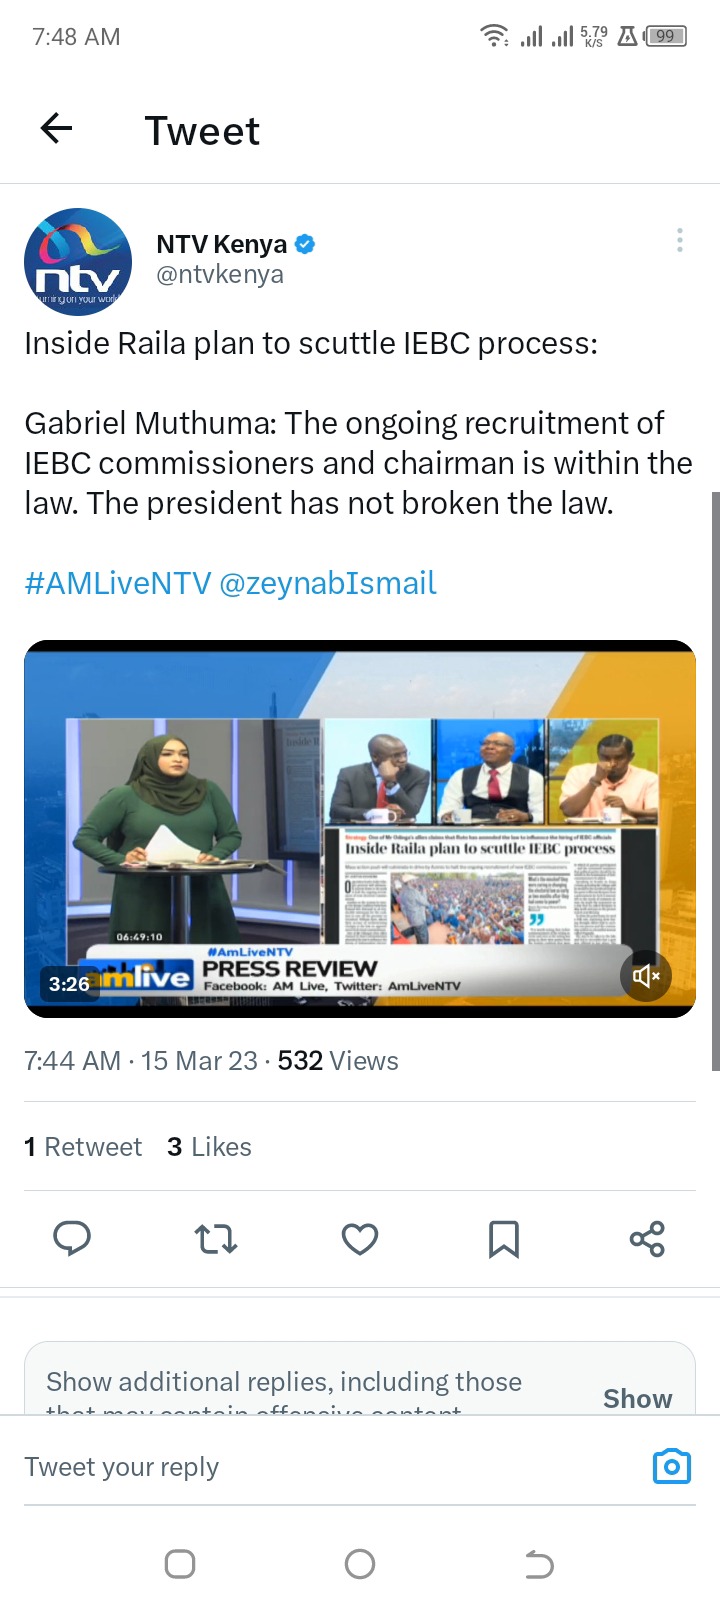The height and width of the screenshot is (1612, 720).
Task: Tap the retweet arrows icon
Action: coord(216,1239)
